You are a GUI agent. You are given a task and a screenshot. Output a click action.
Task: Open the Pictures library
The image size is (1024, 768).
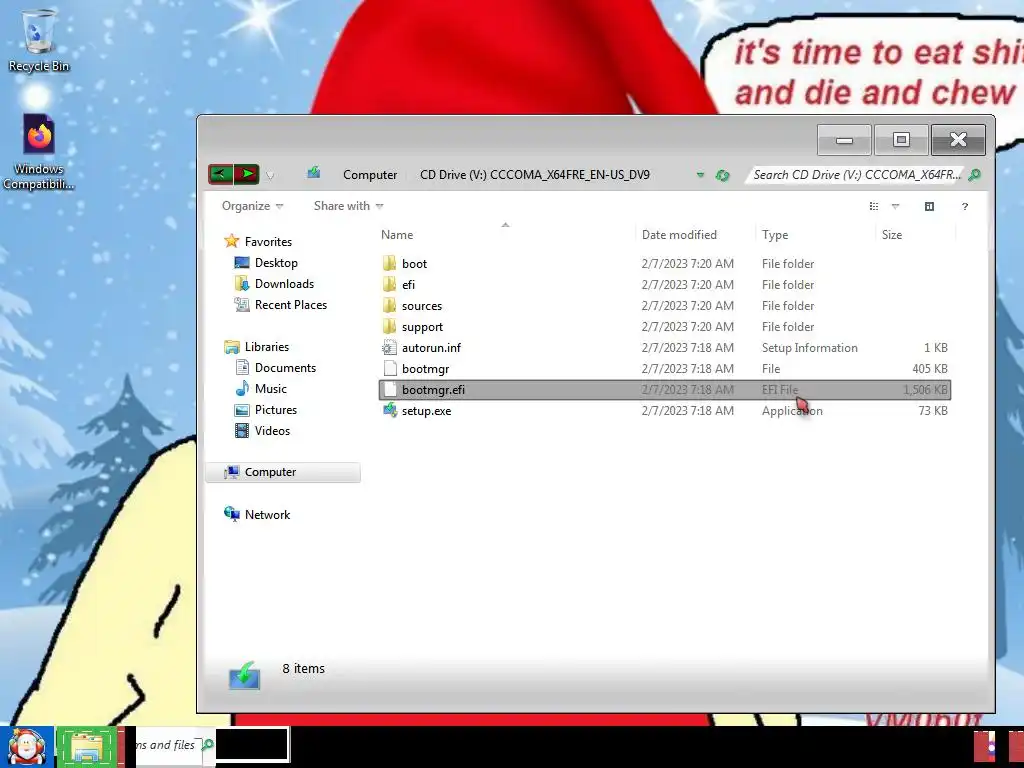click(276, 409)
